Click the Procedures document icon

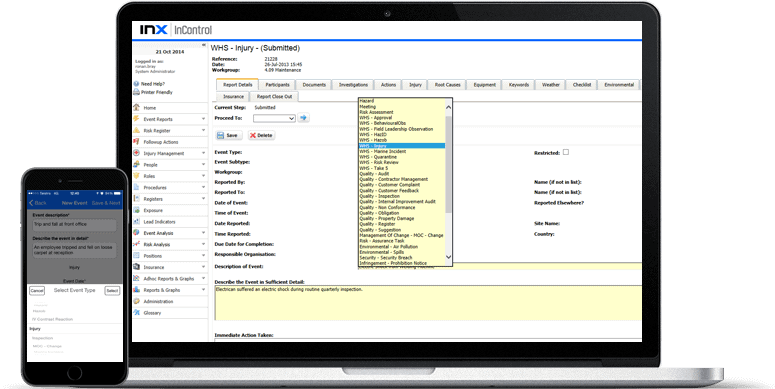point(137,187)
